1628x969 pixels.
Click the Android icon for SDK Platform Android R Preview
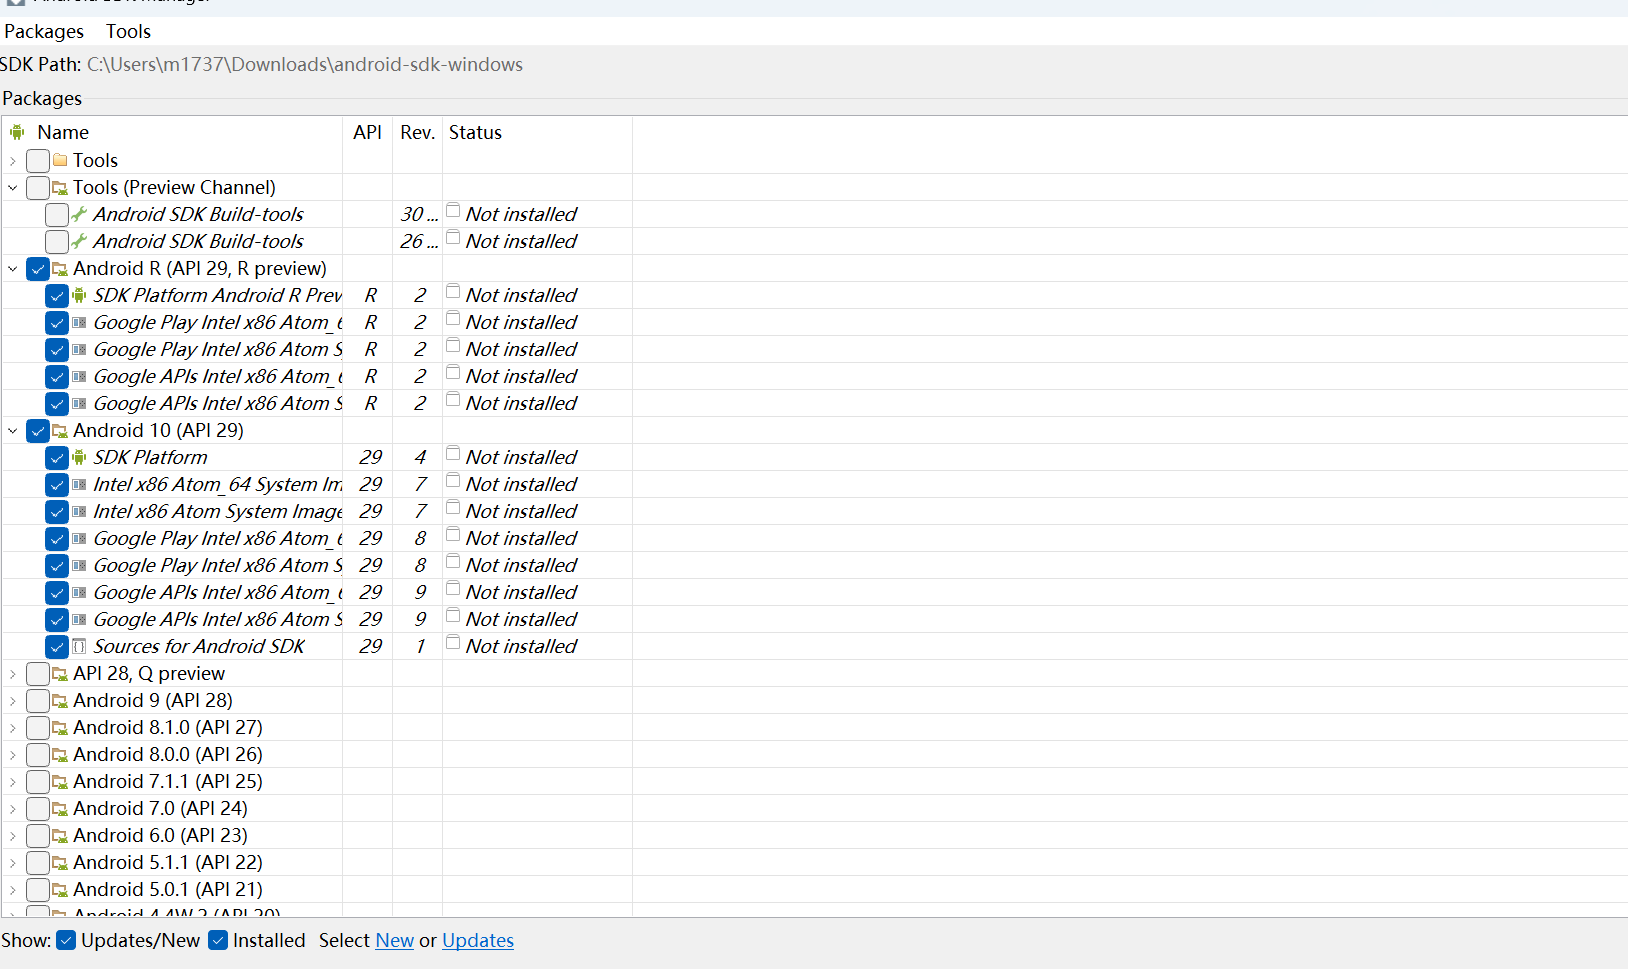(79, 295)
